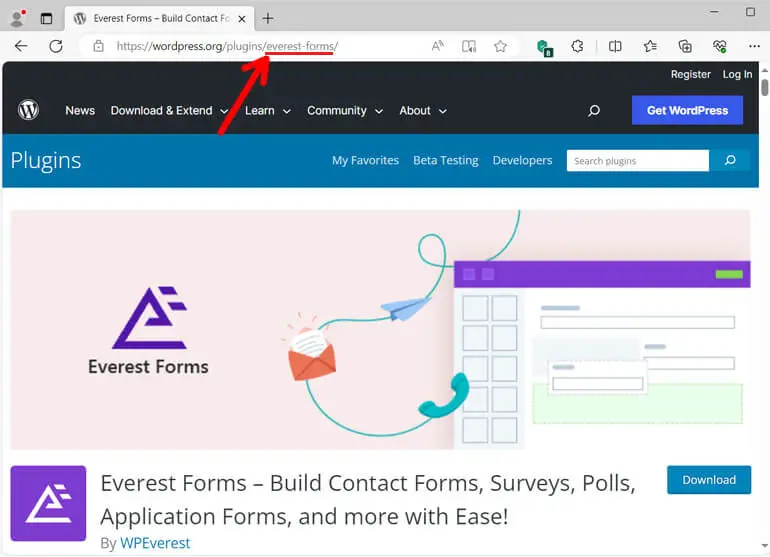Expand the About dropdown menu

[x=423, y=111]
